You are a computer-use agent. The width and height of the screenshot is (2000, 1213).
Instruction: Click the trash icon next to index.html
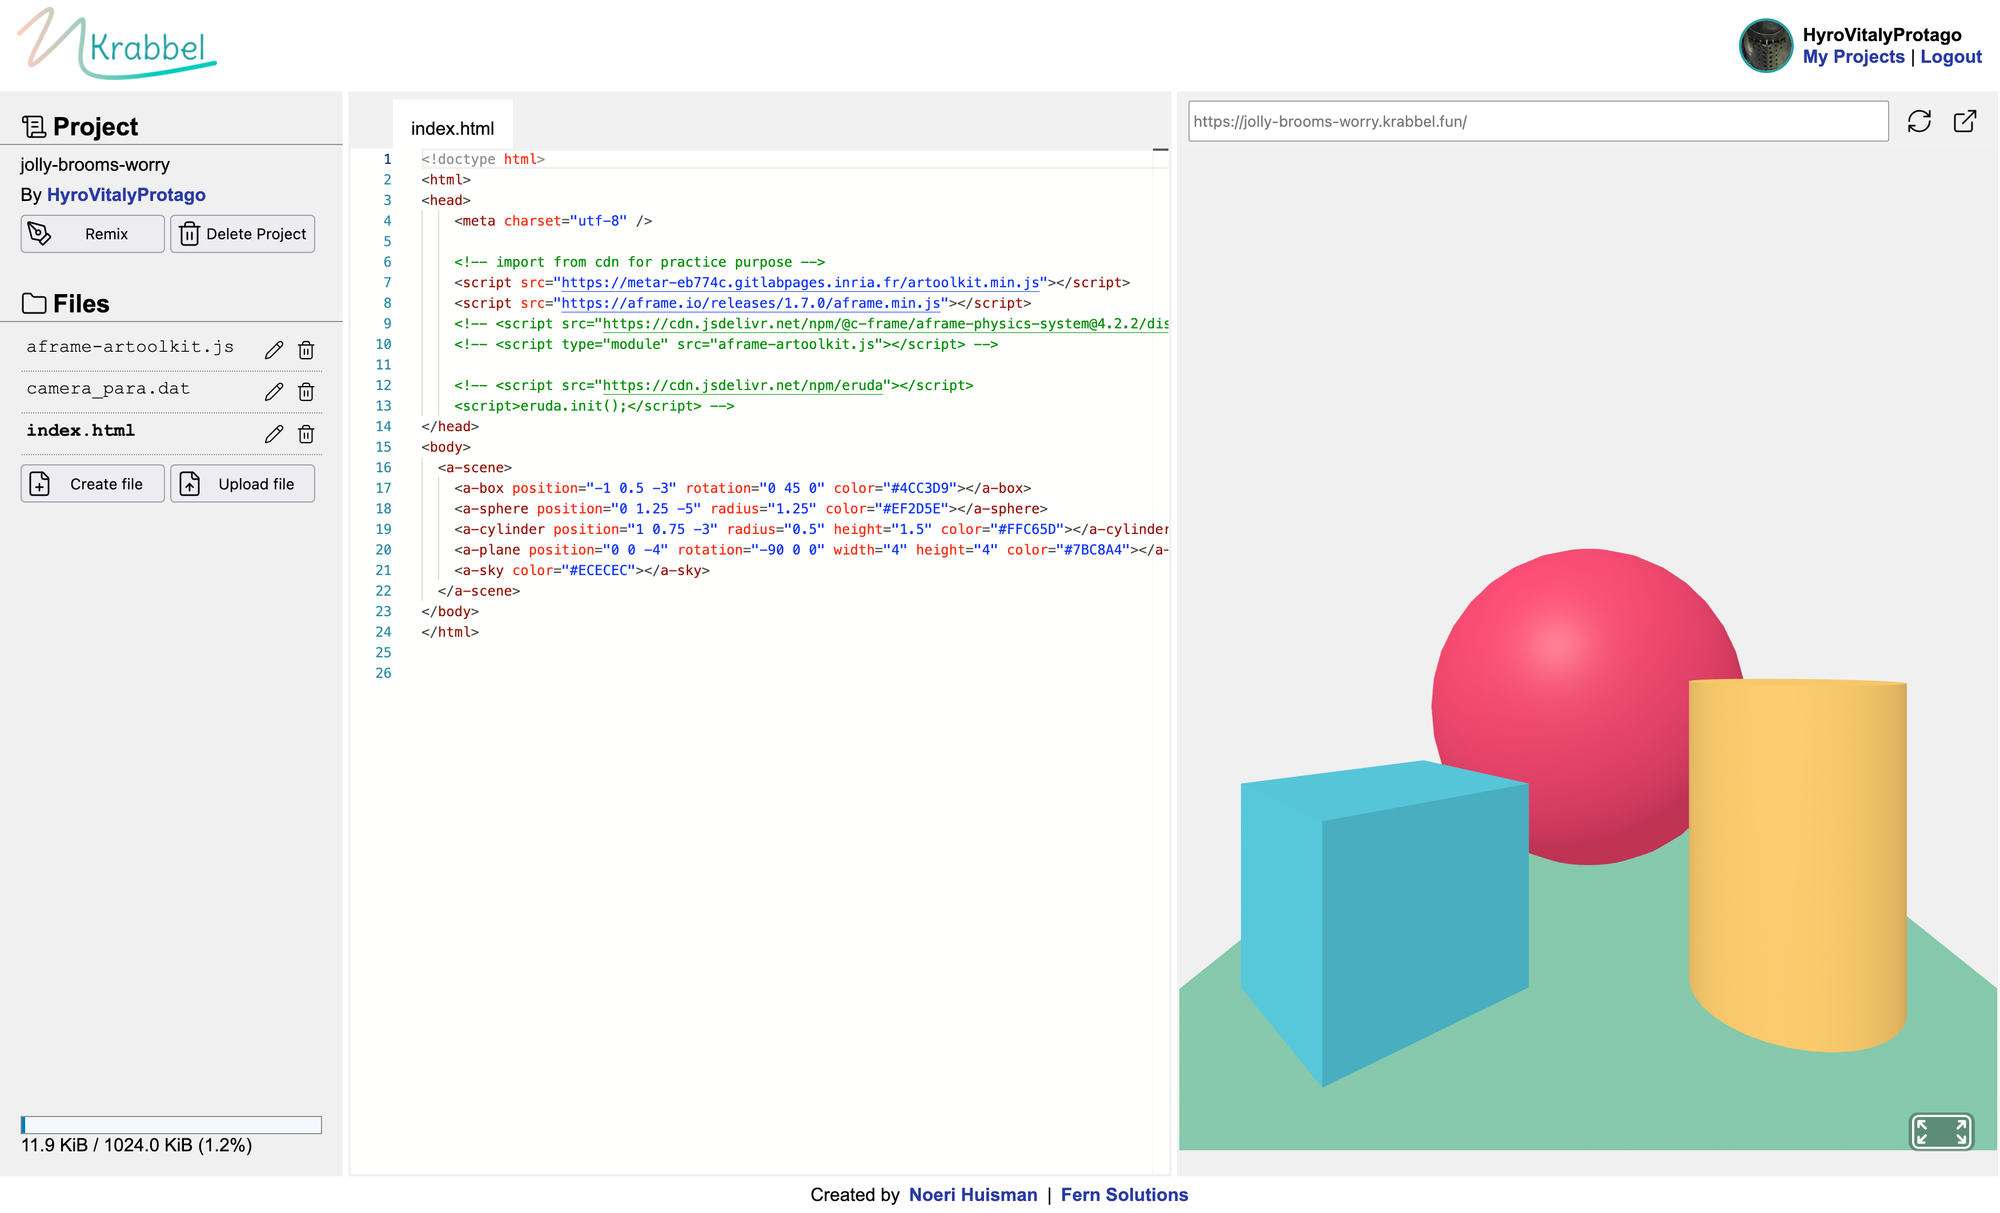(306, 434)
